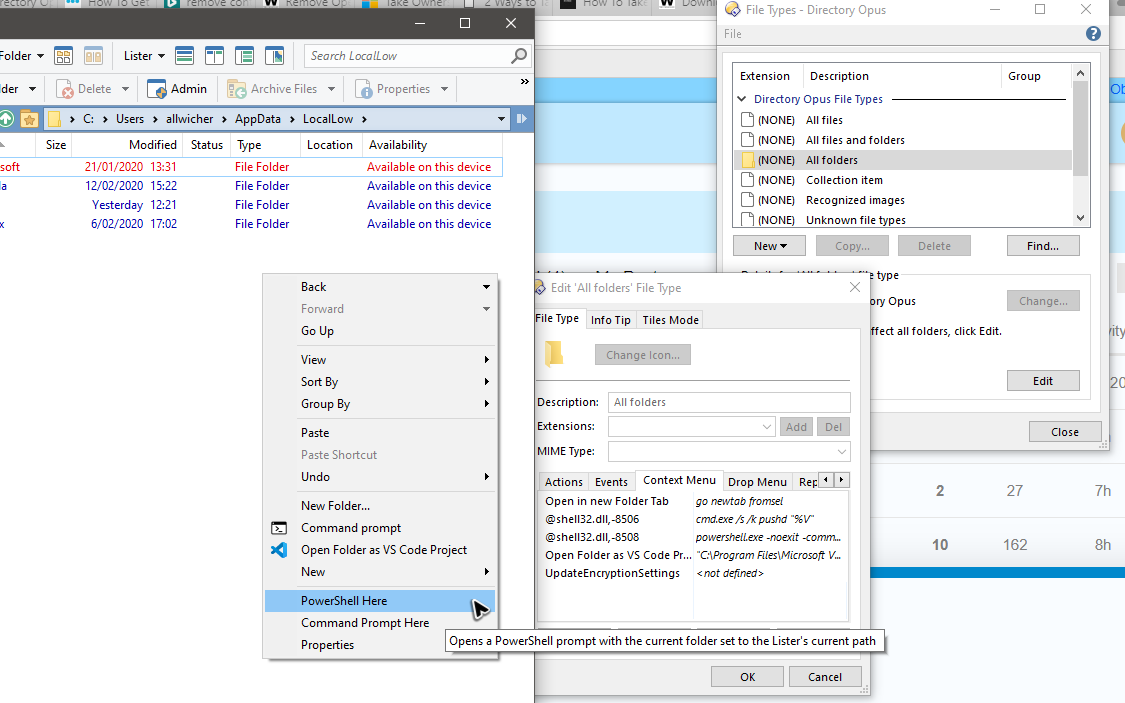This screenshot has height=703, width=1125.
Task: Select the single-pane Lister layout icon
Action: pos(184,56)
